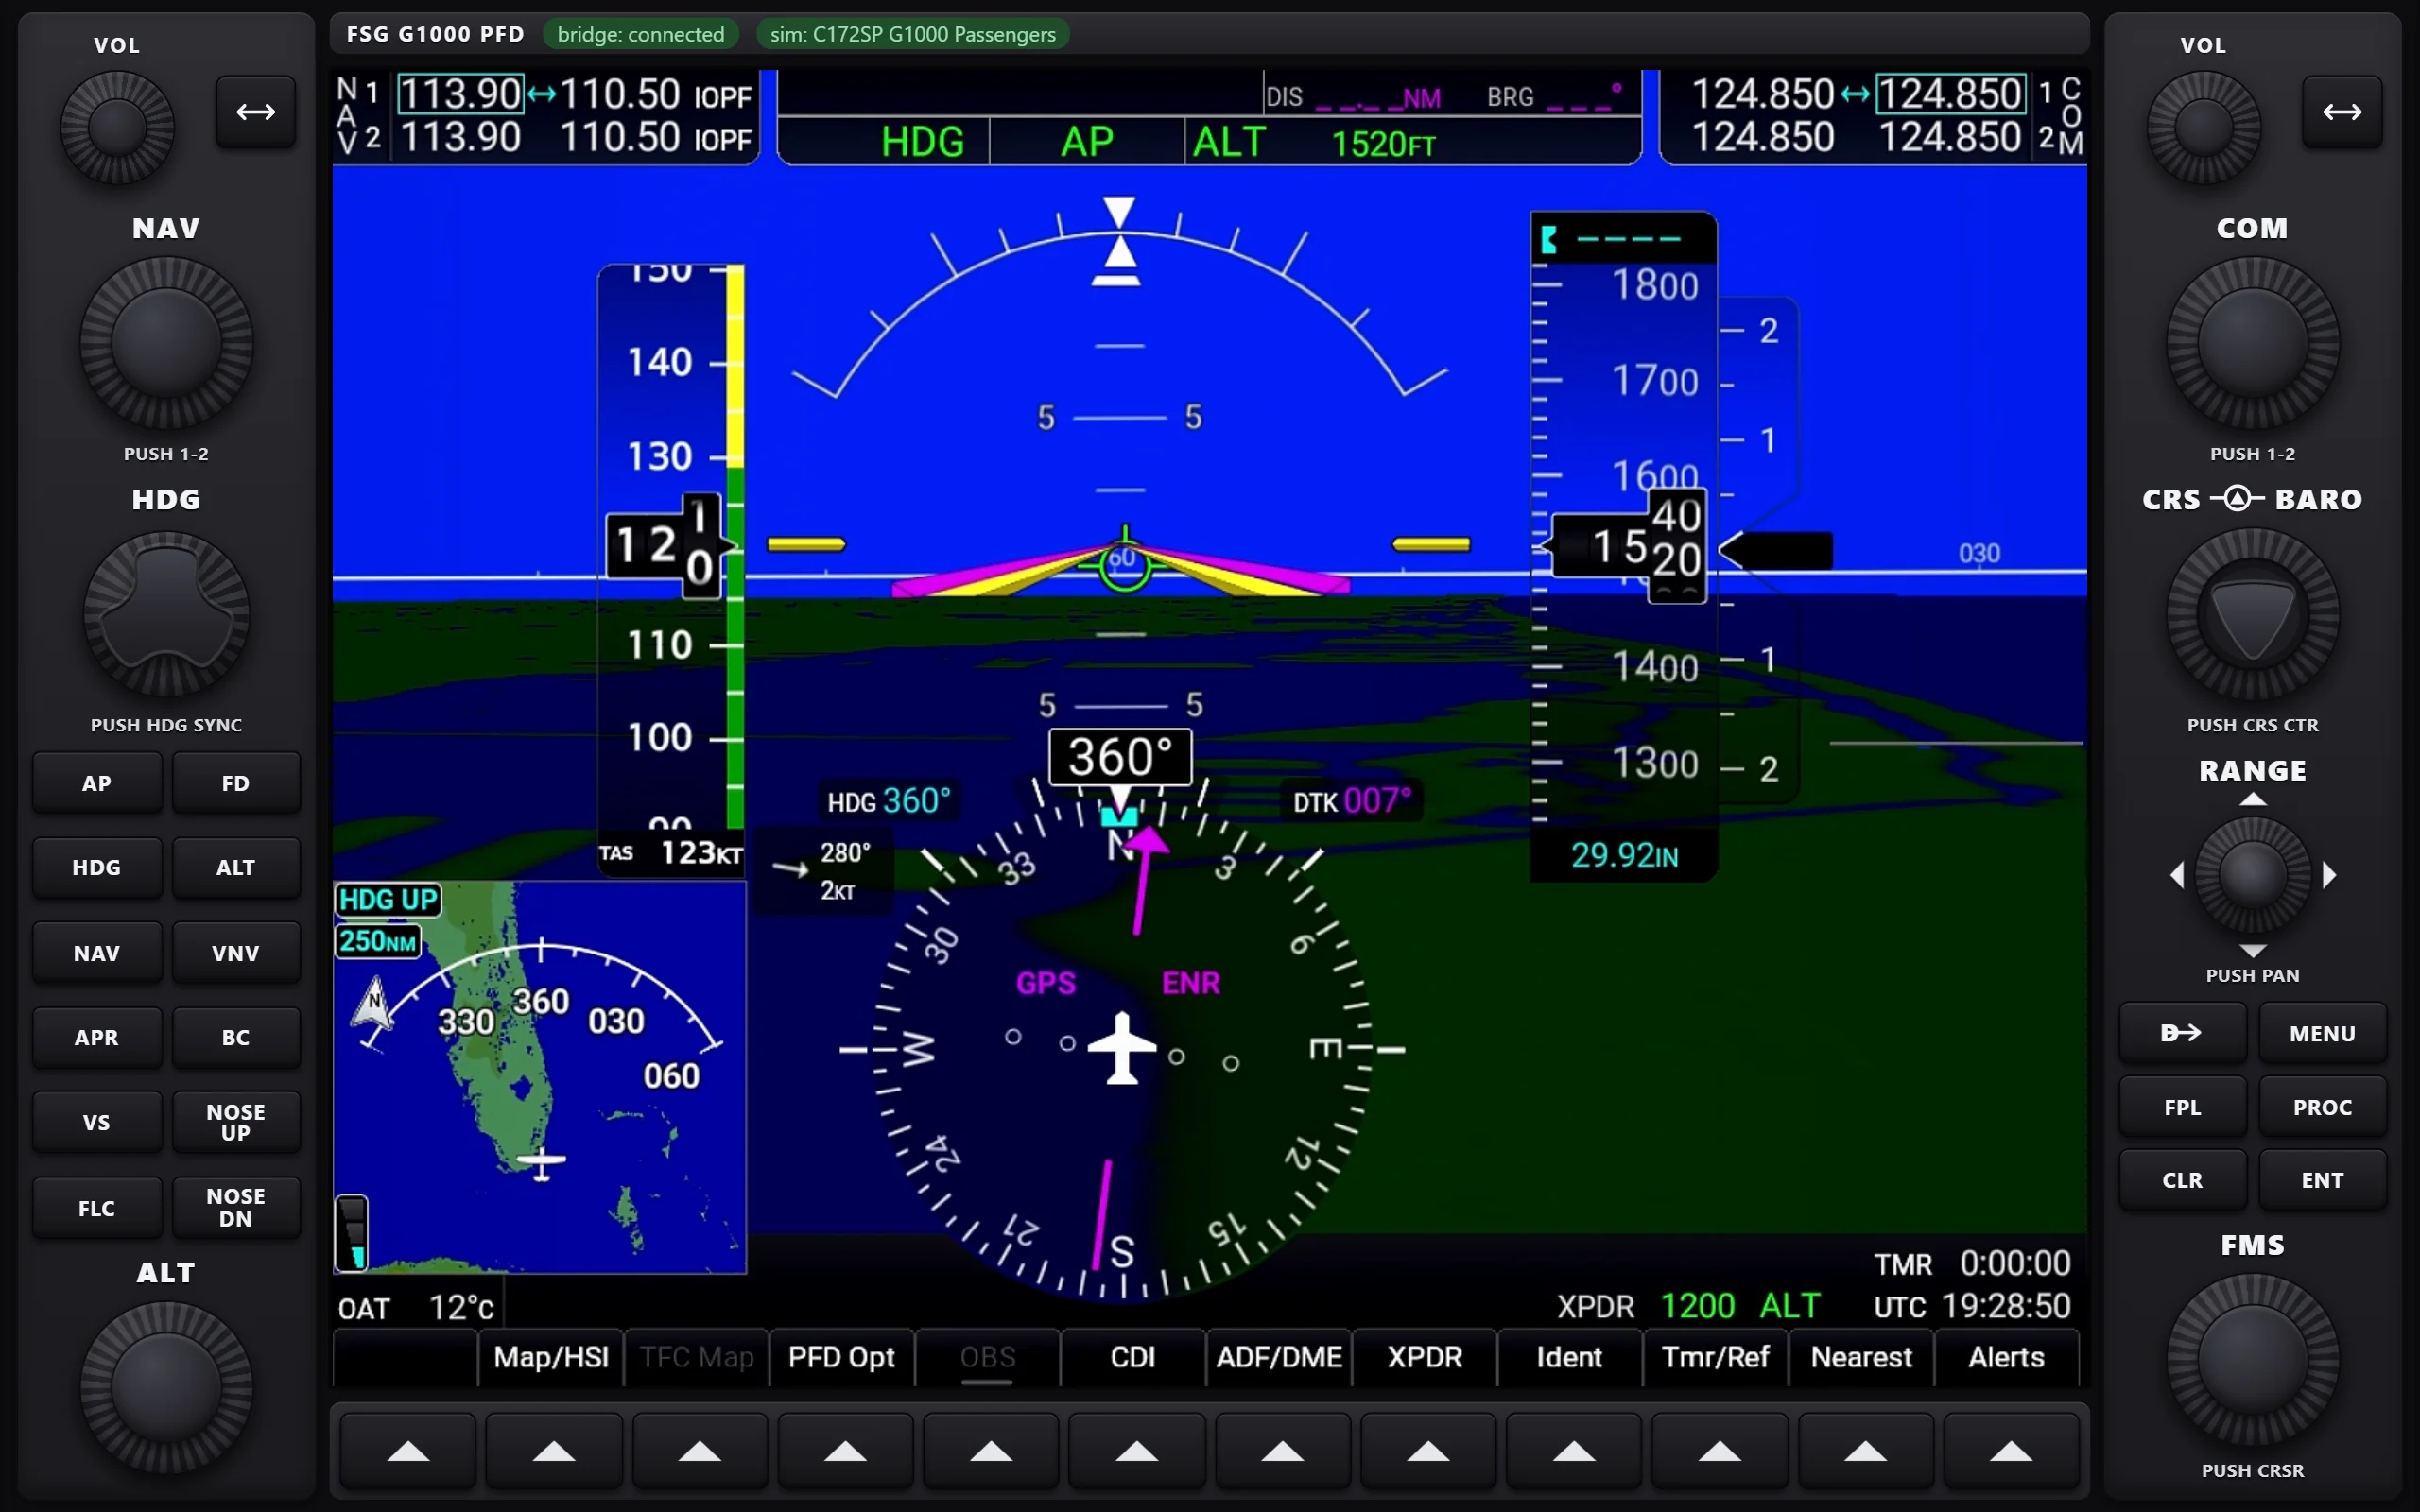Activate the Direct-To button beside MENU

coord(2182,1033)
